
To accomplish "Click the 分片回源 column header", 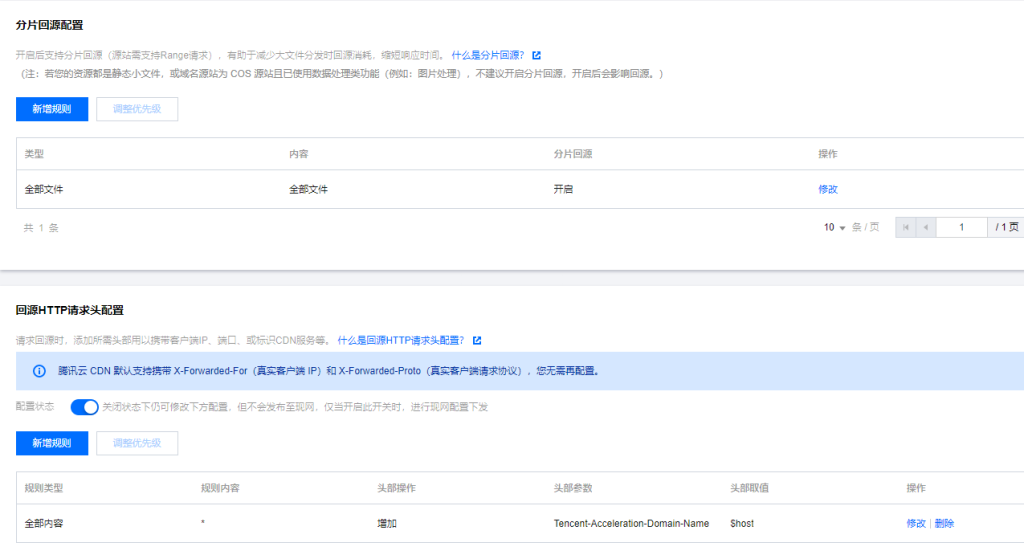I will tap(573, 154).
